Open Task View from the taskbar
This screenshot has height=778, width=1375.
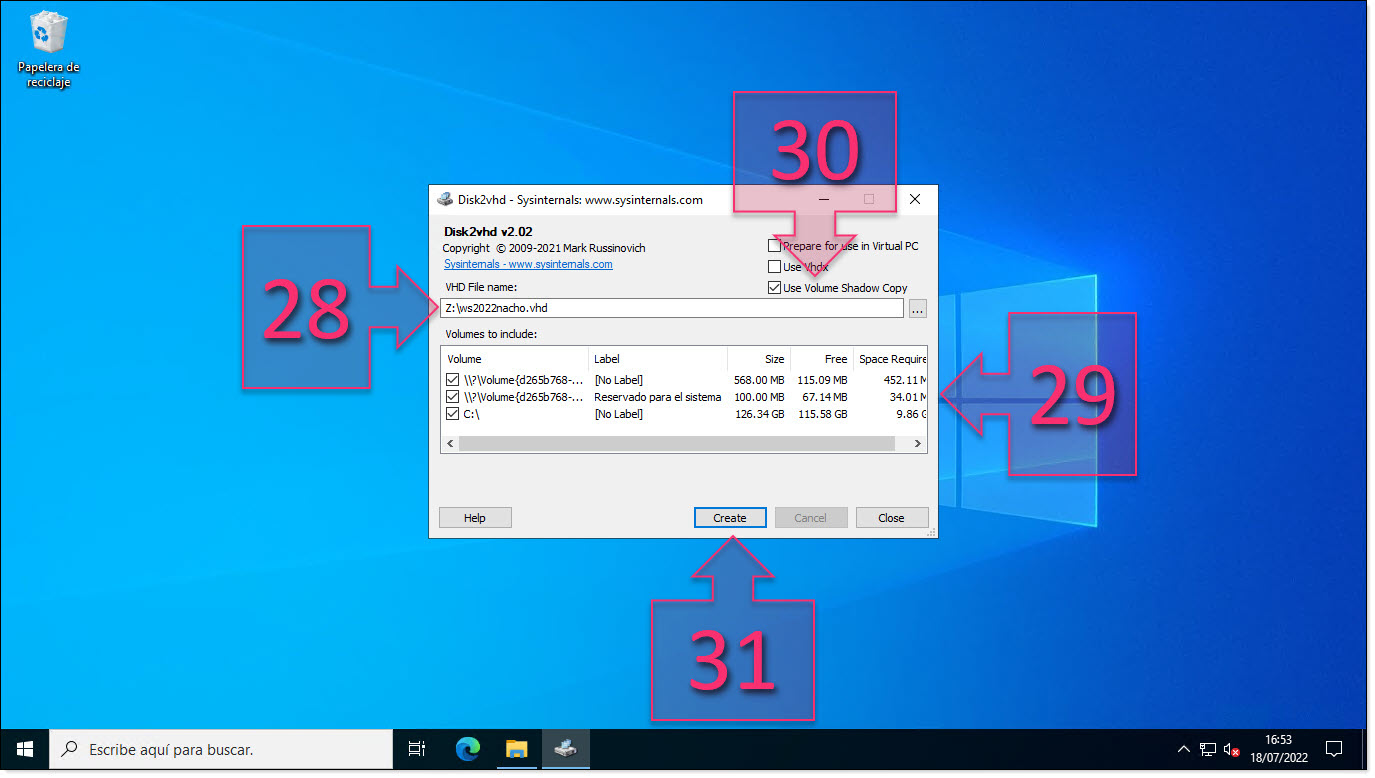point(417,748)
